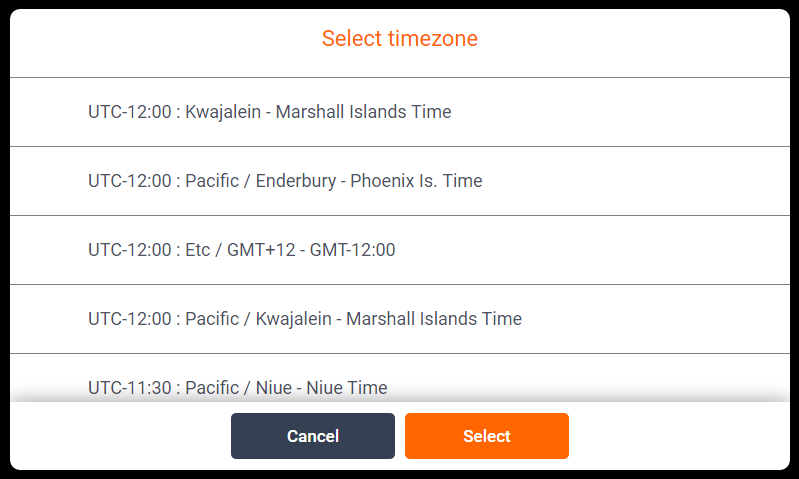Choose the GMT-12:00 list entry
This screenshot has width=799, height=479.
click(242, 250)
